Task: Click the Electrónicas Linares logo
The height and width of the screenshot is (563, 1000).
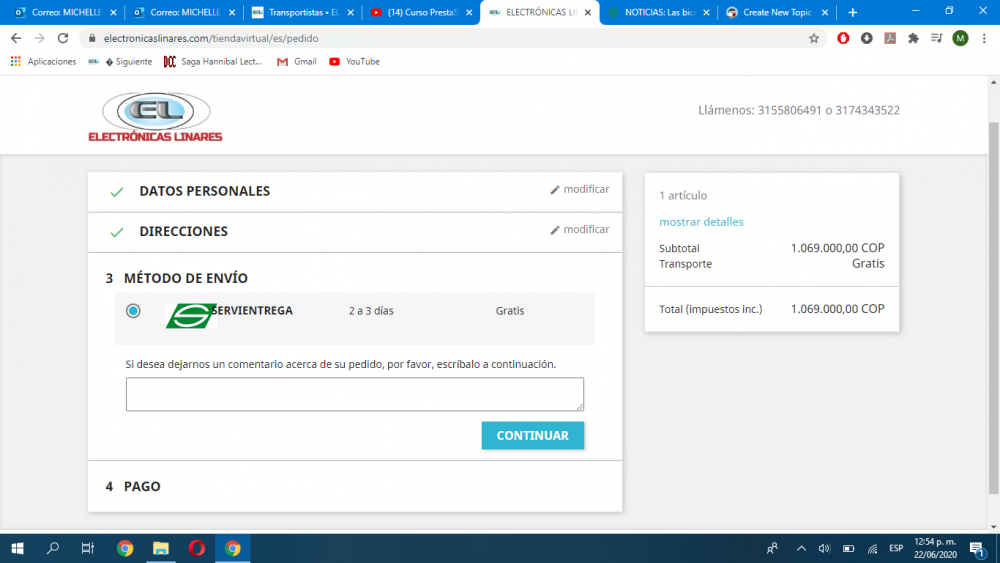Action: coord(156,117)
